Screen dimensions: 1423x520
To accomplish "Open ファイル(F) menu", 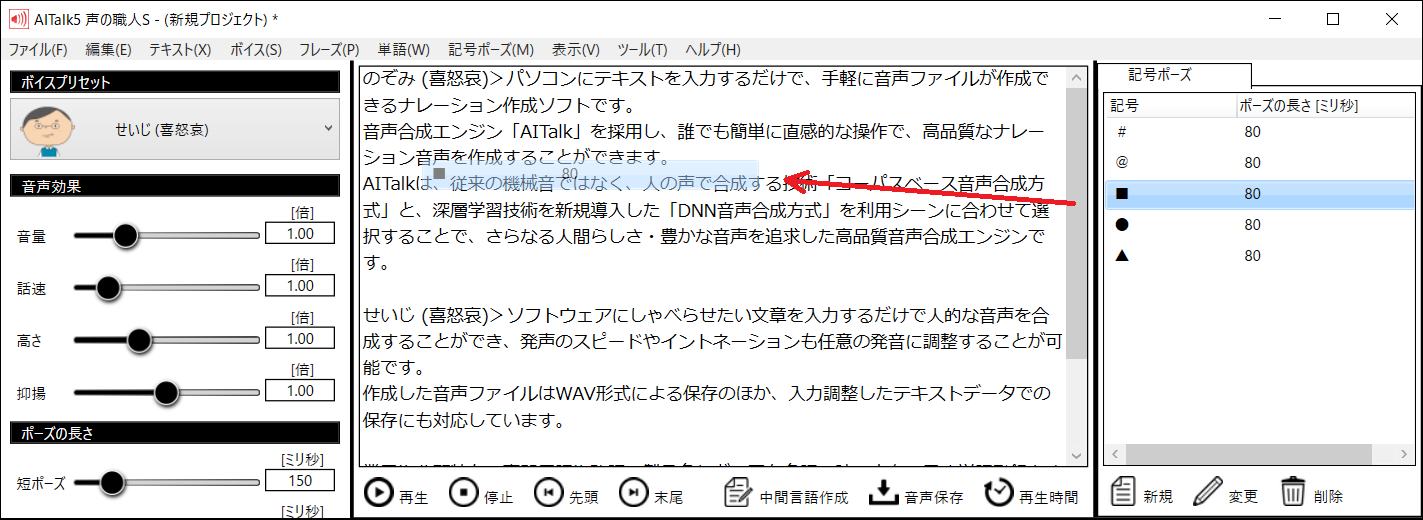I will pyautogui.click(x=38, y=50).
